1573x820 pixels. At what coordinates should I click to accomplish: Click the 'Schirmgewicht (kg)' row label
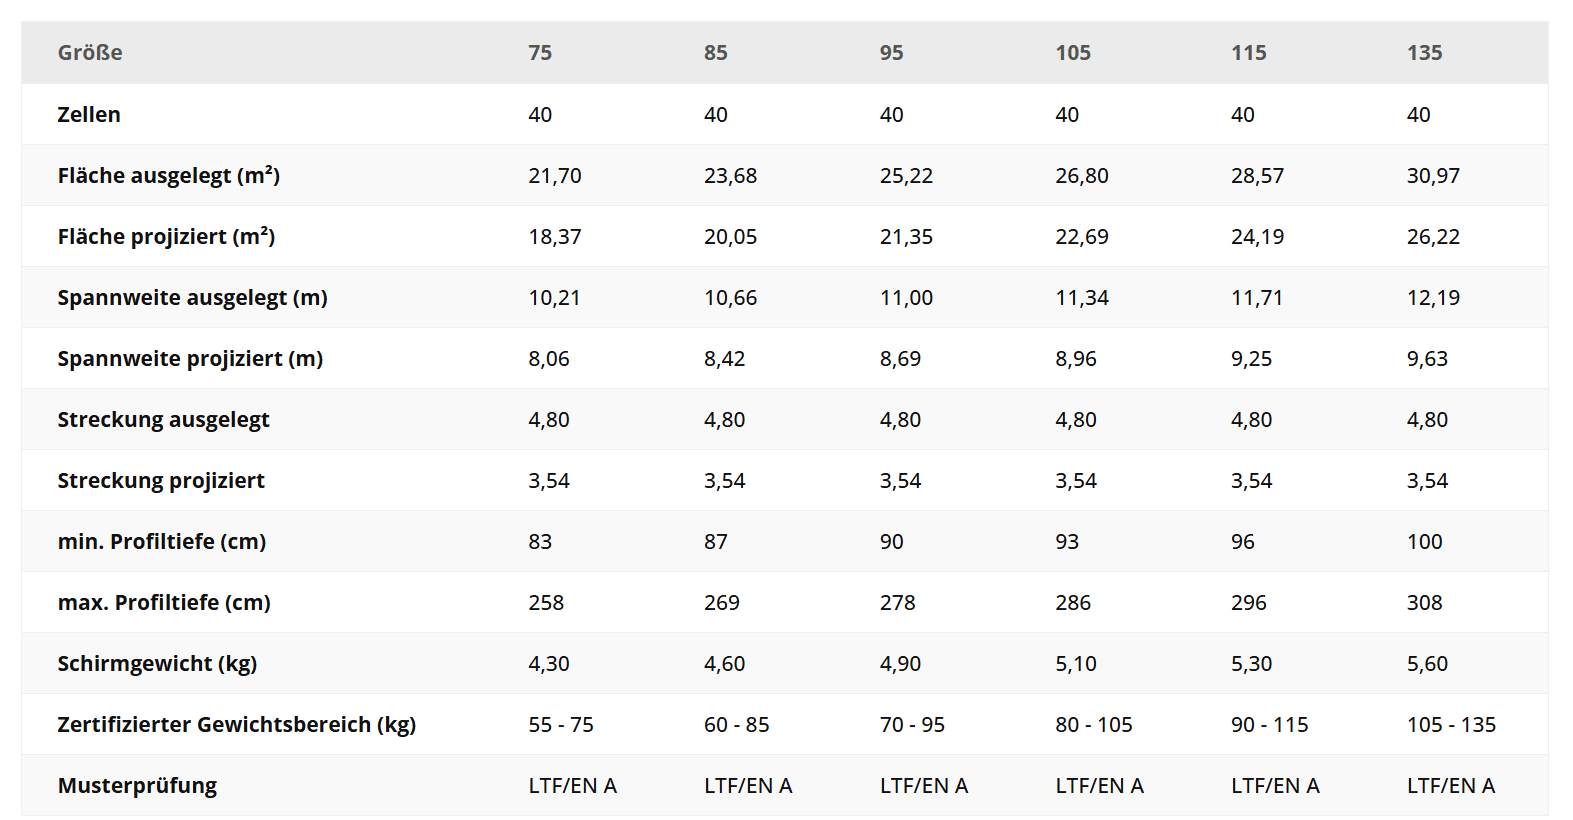pos(157,664)
